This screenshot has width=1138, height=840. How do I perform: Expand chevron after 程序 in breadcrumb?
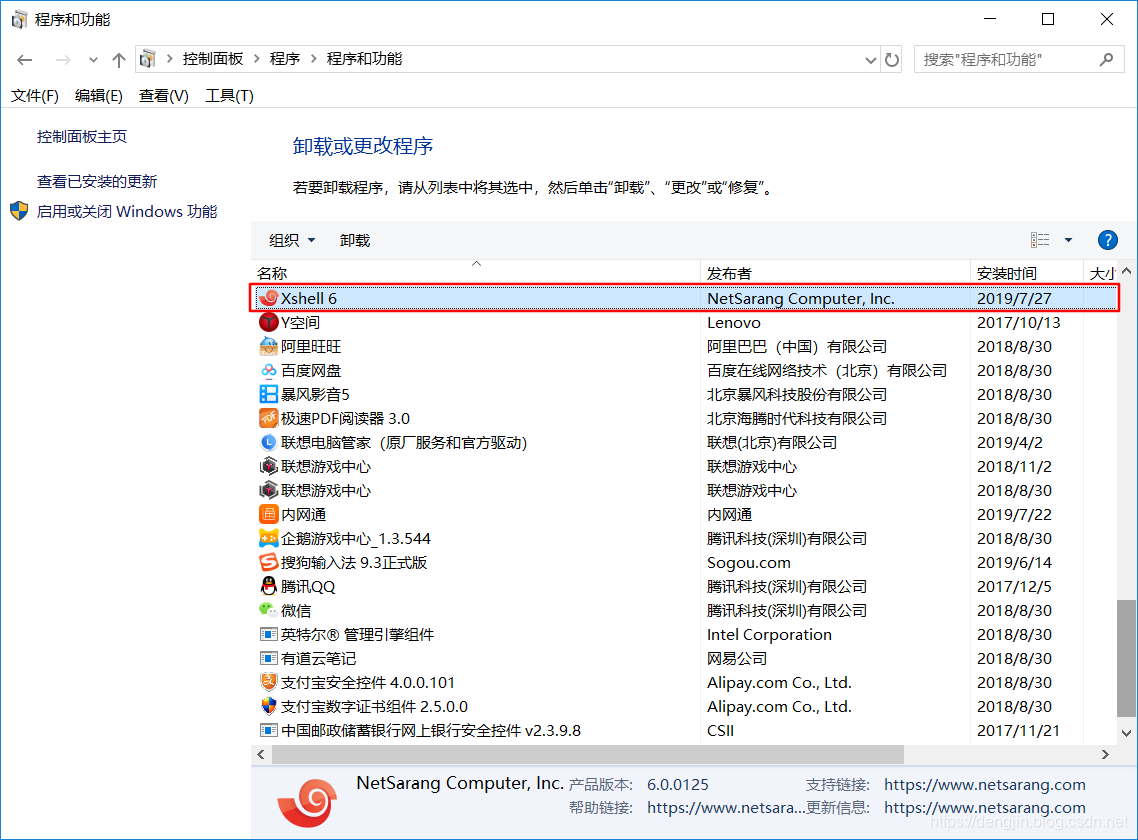tap(313, 59)
